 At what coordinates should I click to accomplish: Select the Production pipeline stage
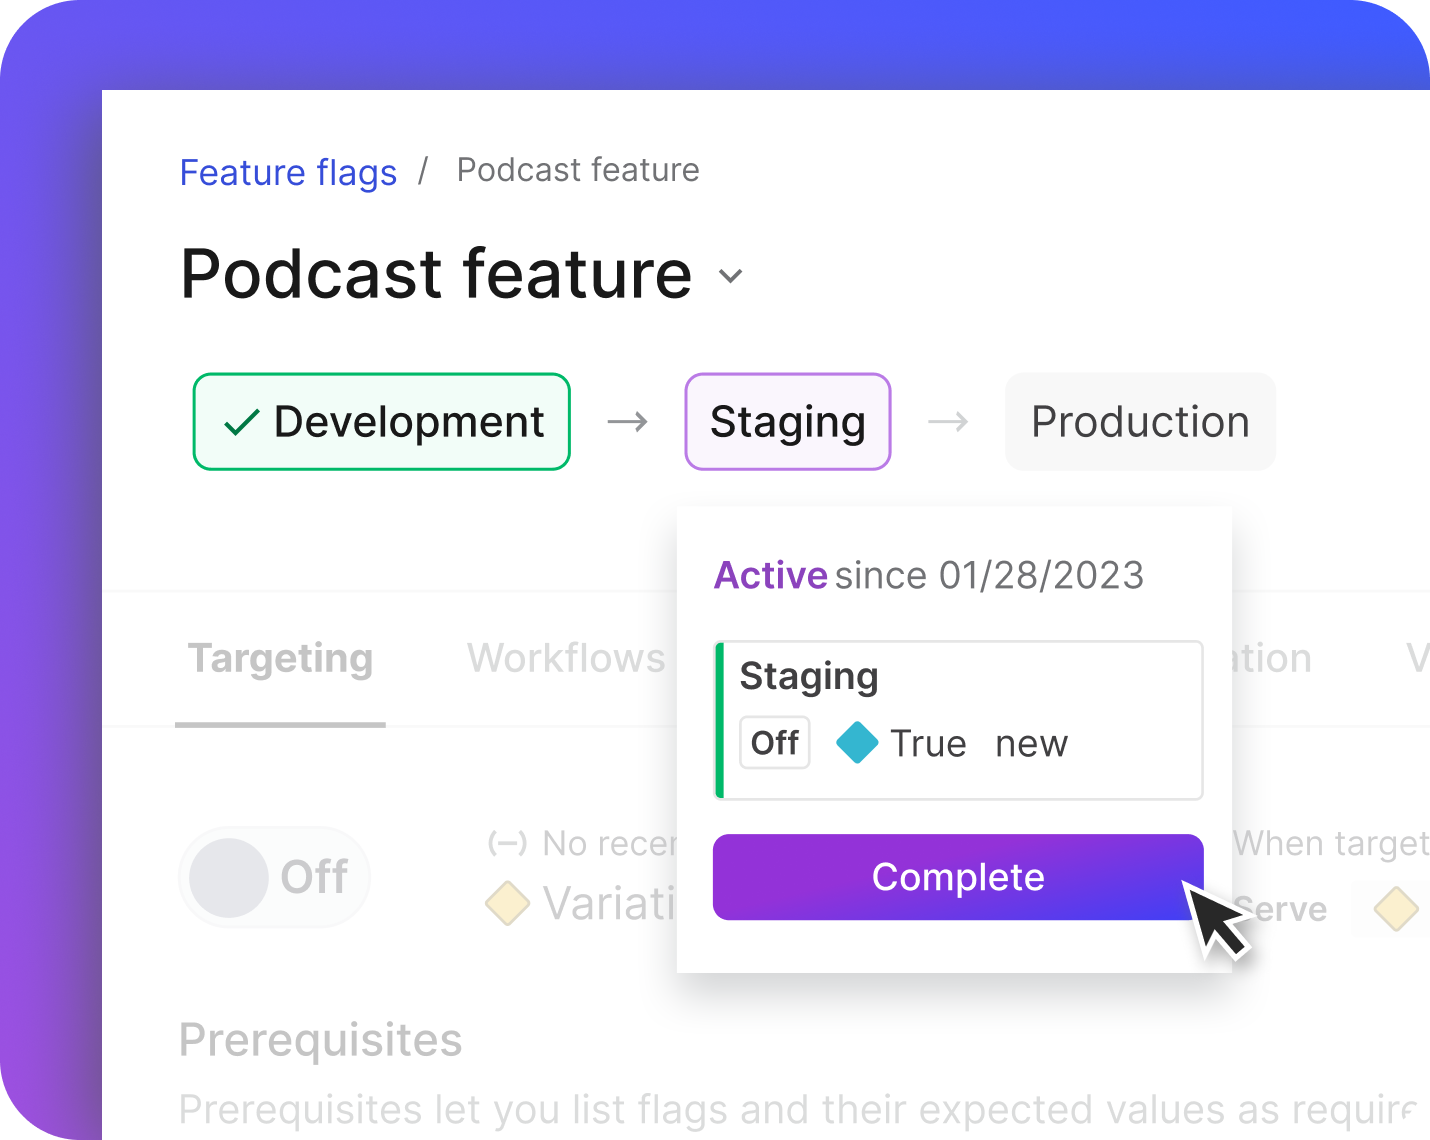[1140, 422]
